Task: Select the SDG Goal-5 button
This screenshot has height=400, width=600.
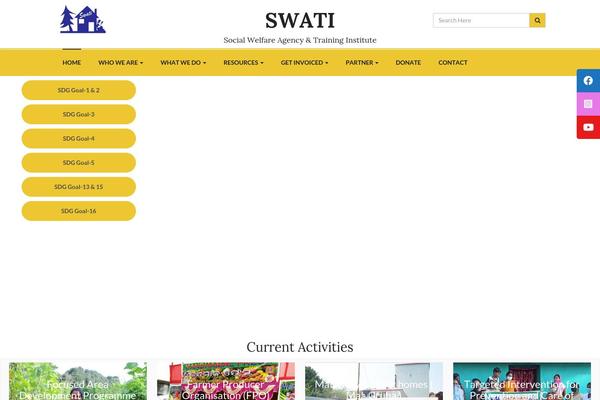Action: [79, 163]
